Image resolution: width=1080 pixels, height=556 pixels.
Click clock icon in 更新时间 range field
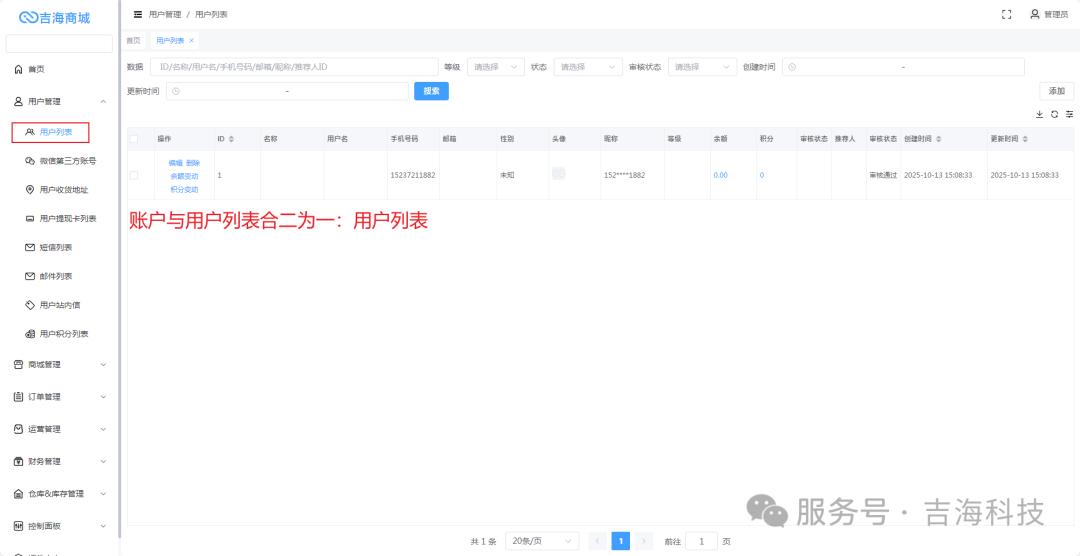176,91
